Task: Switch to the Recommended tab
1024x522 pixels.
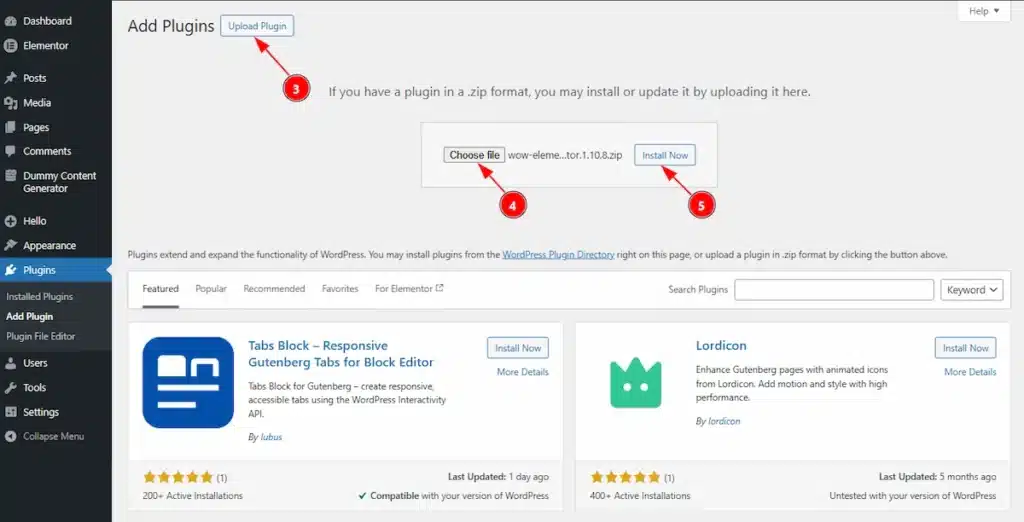Action: pyautogui.click(x=274, y=289)
